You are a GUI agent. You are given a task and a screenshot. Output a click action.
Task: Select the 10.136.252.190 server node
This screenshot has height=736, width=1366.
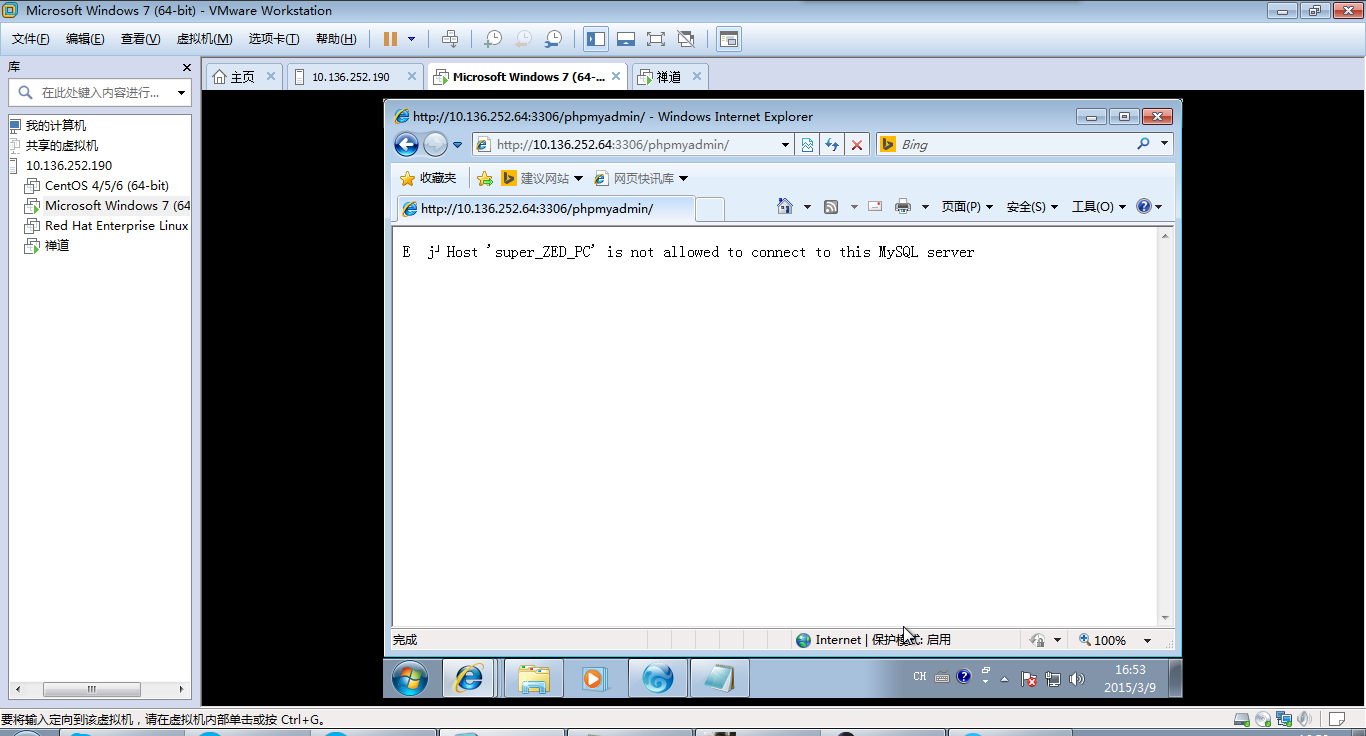pyautogui.click(x=68, y=166)
